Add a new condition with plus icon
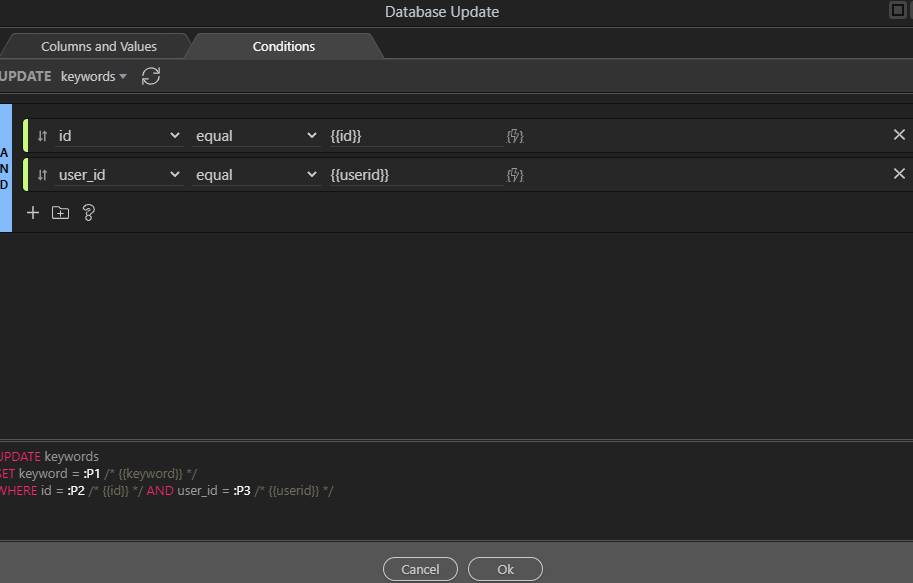Image resolution: width=913 pixels, height=583 pixels. (x=33, y=212)
